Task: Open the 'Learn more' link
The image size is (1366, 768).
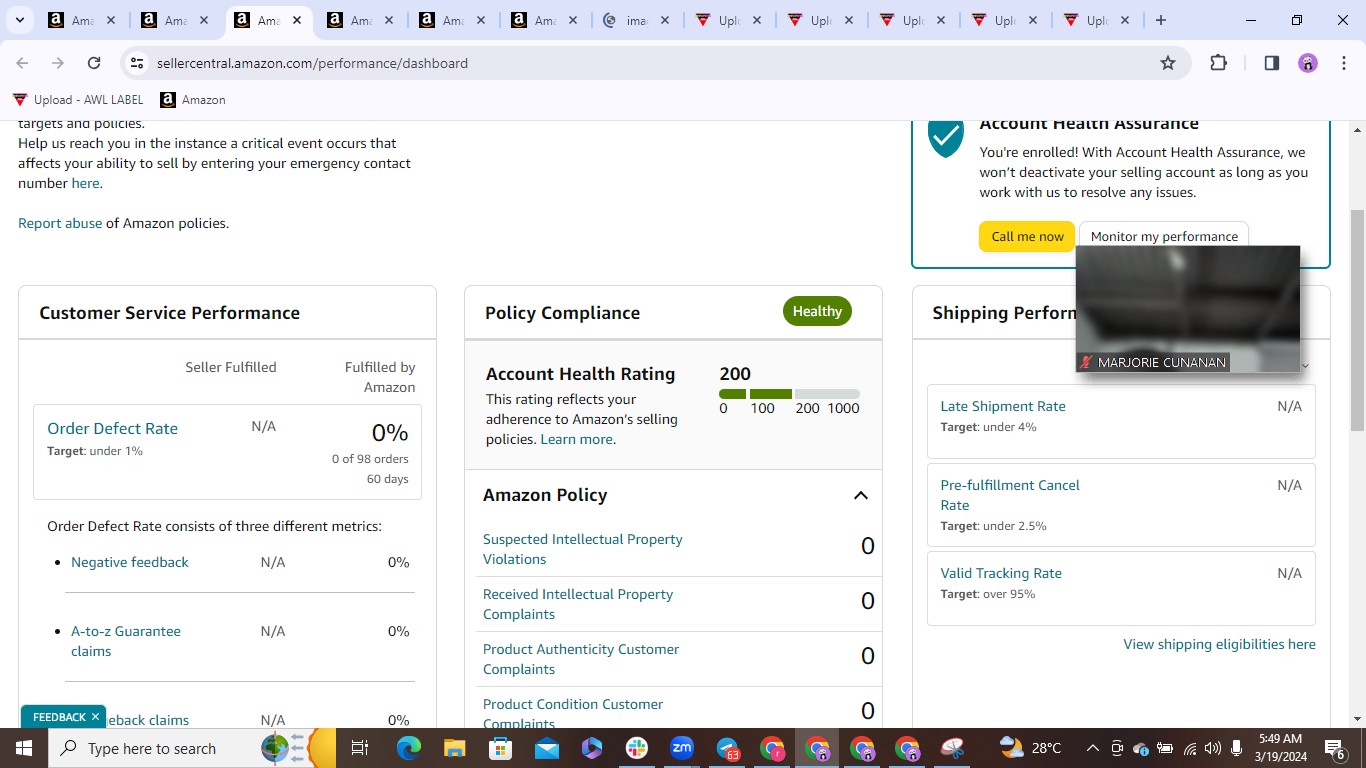Action: click(576, 439)
